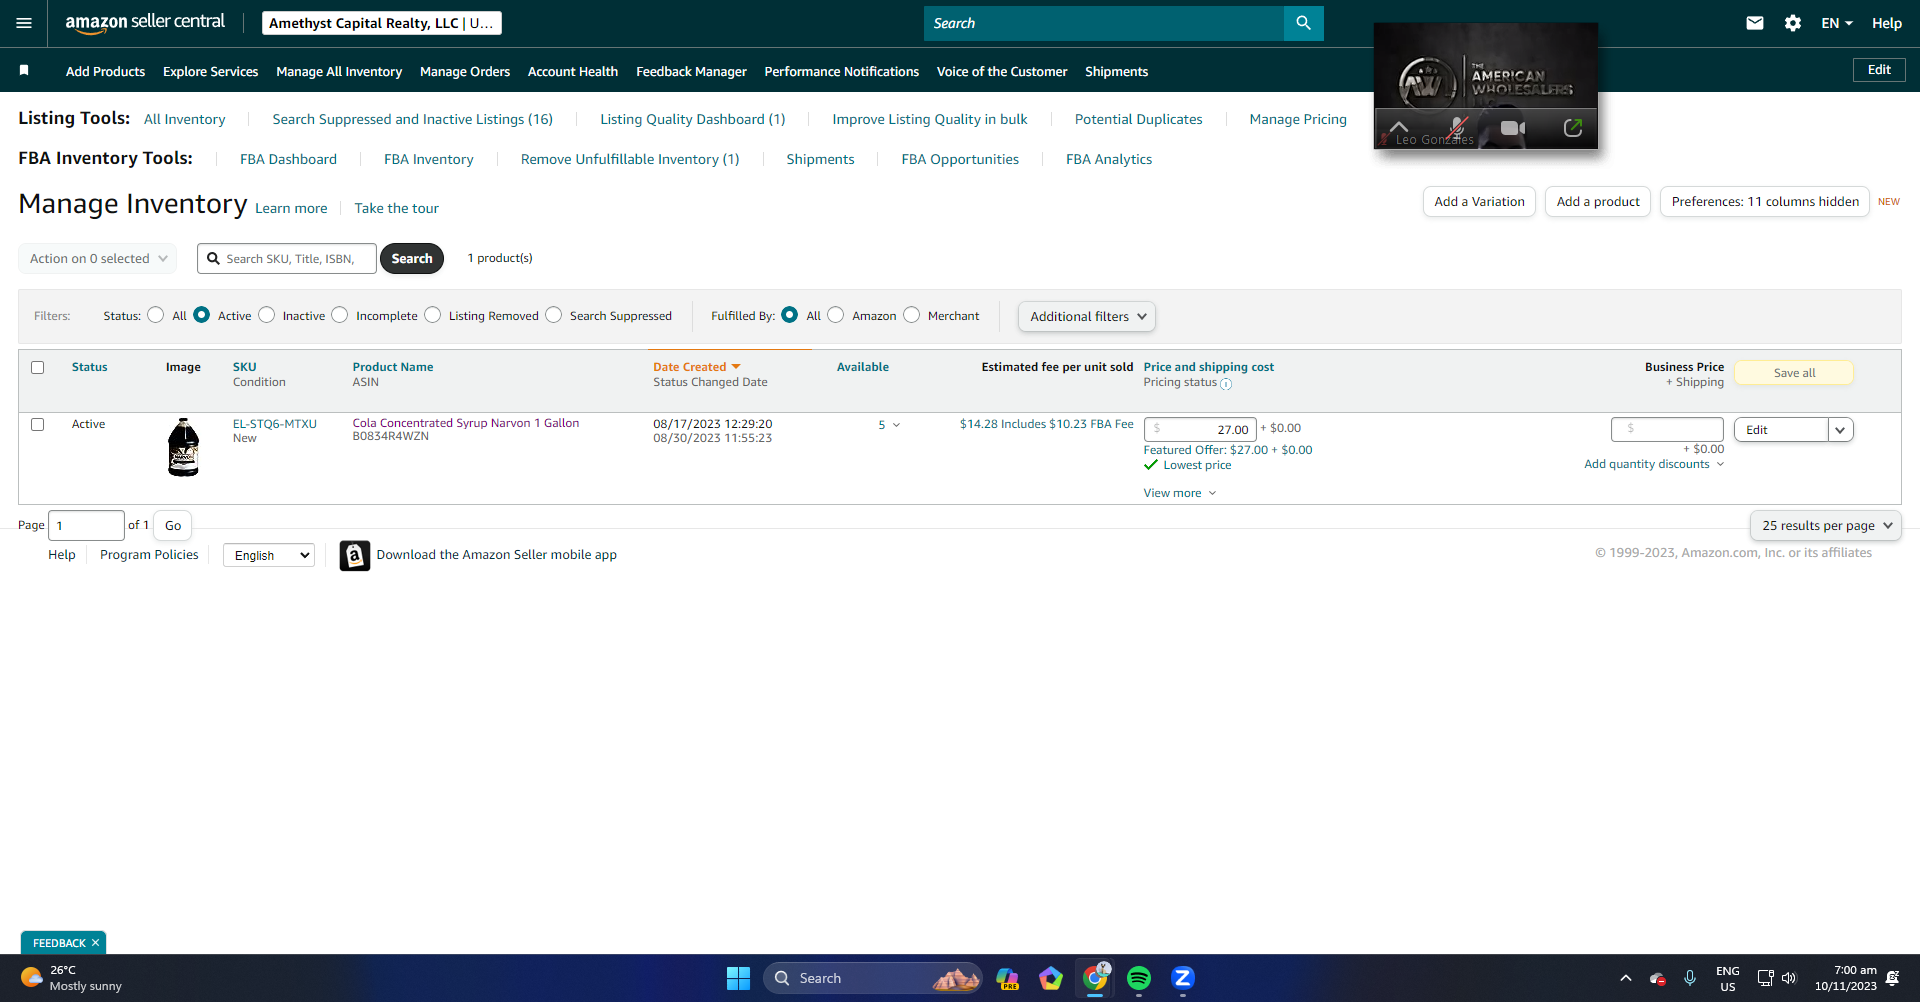Click the Add a Variation button
The image size is (1920, 1002).
[x=1479, y=202]
